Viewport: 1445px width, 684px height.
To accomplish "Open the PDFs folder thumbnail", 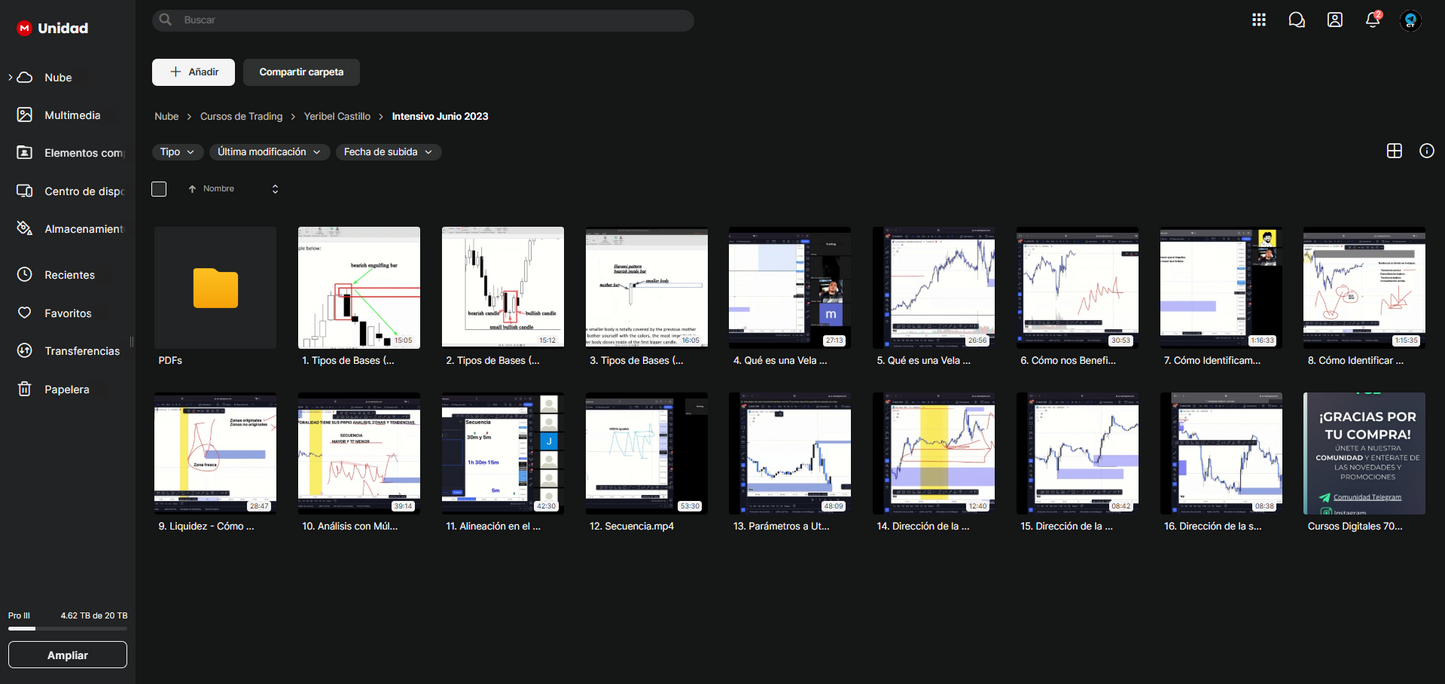I will click(215, 288).
